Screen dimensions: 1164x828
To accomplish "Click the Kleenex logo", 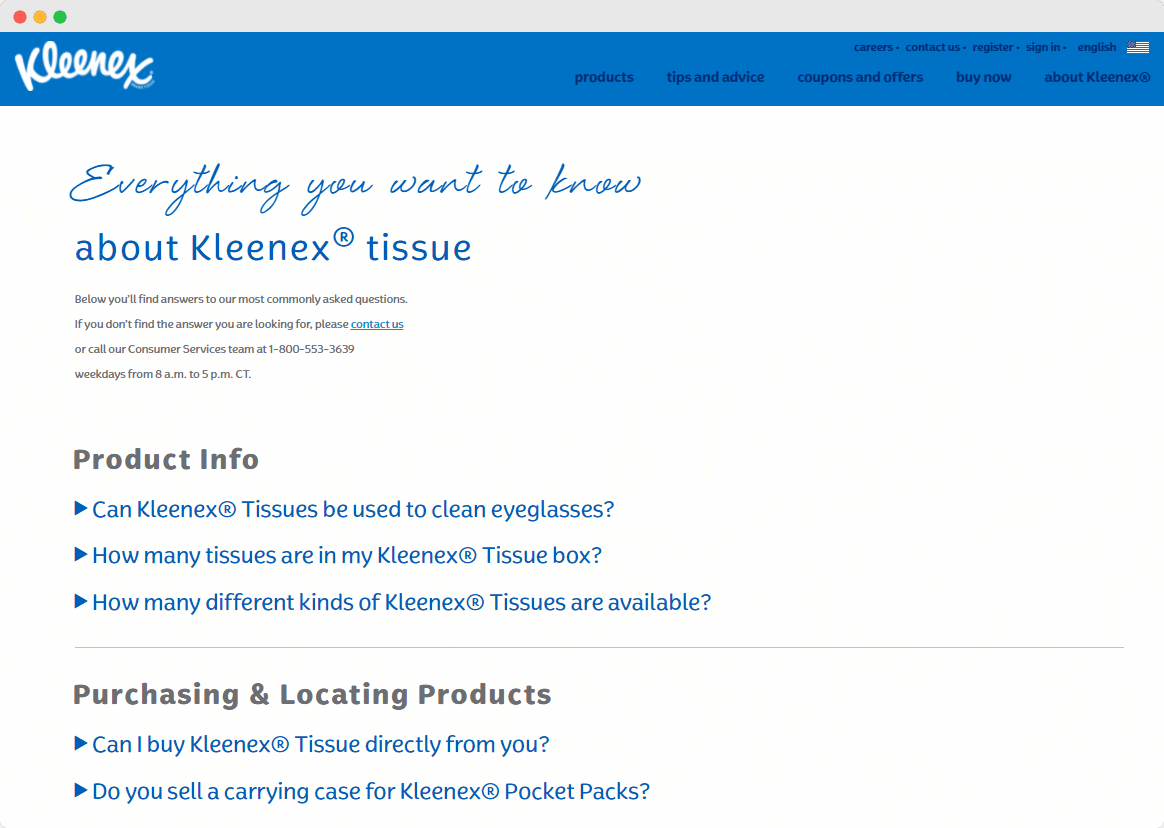I will pos(85,67).
